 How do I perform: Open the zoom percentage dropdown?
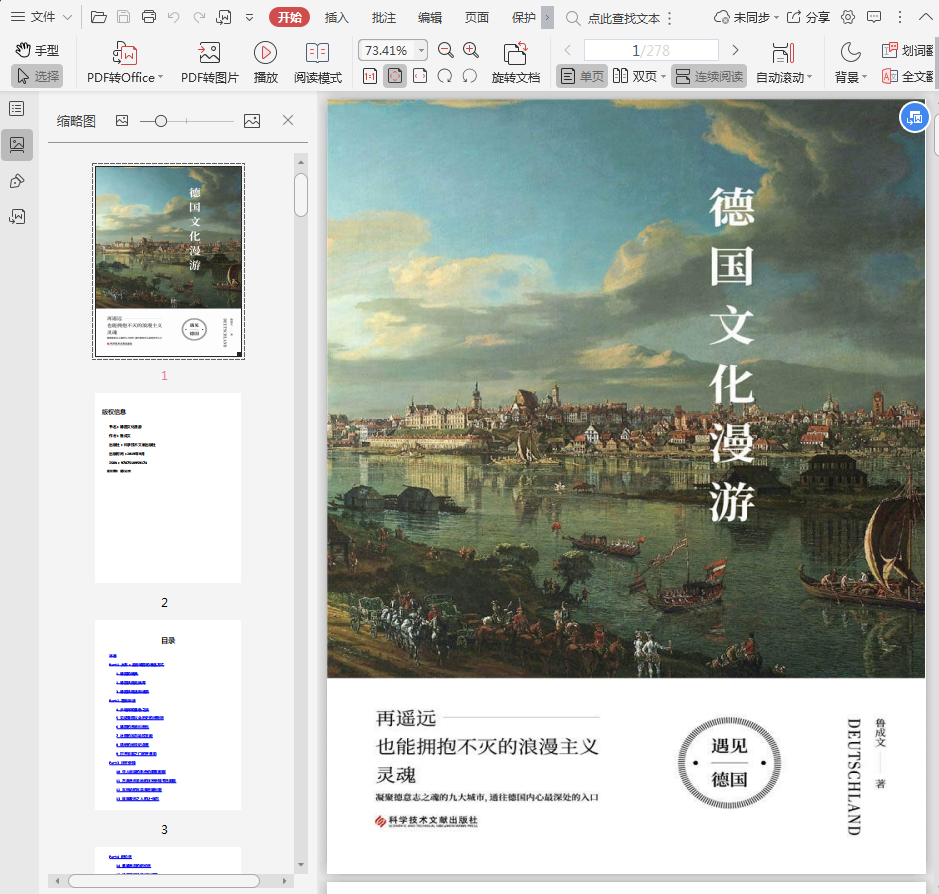pyautogui.click(x=422, y=51)
